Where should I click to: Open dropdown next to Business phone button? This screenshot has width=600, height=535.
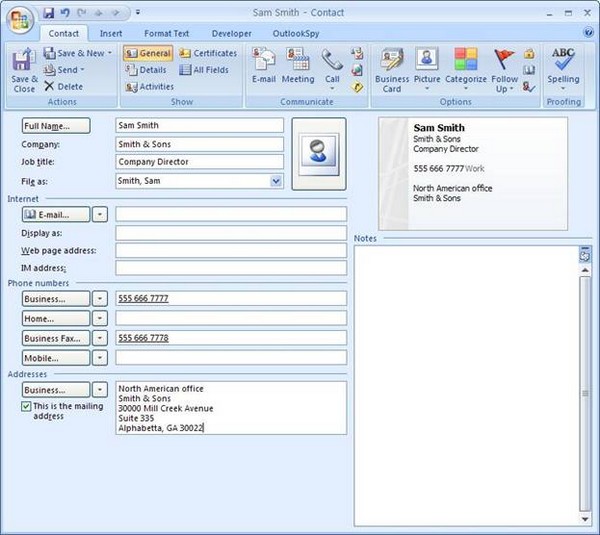[100, 298]
